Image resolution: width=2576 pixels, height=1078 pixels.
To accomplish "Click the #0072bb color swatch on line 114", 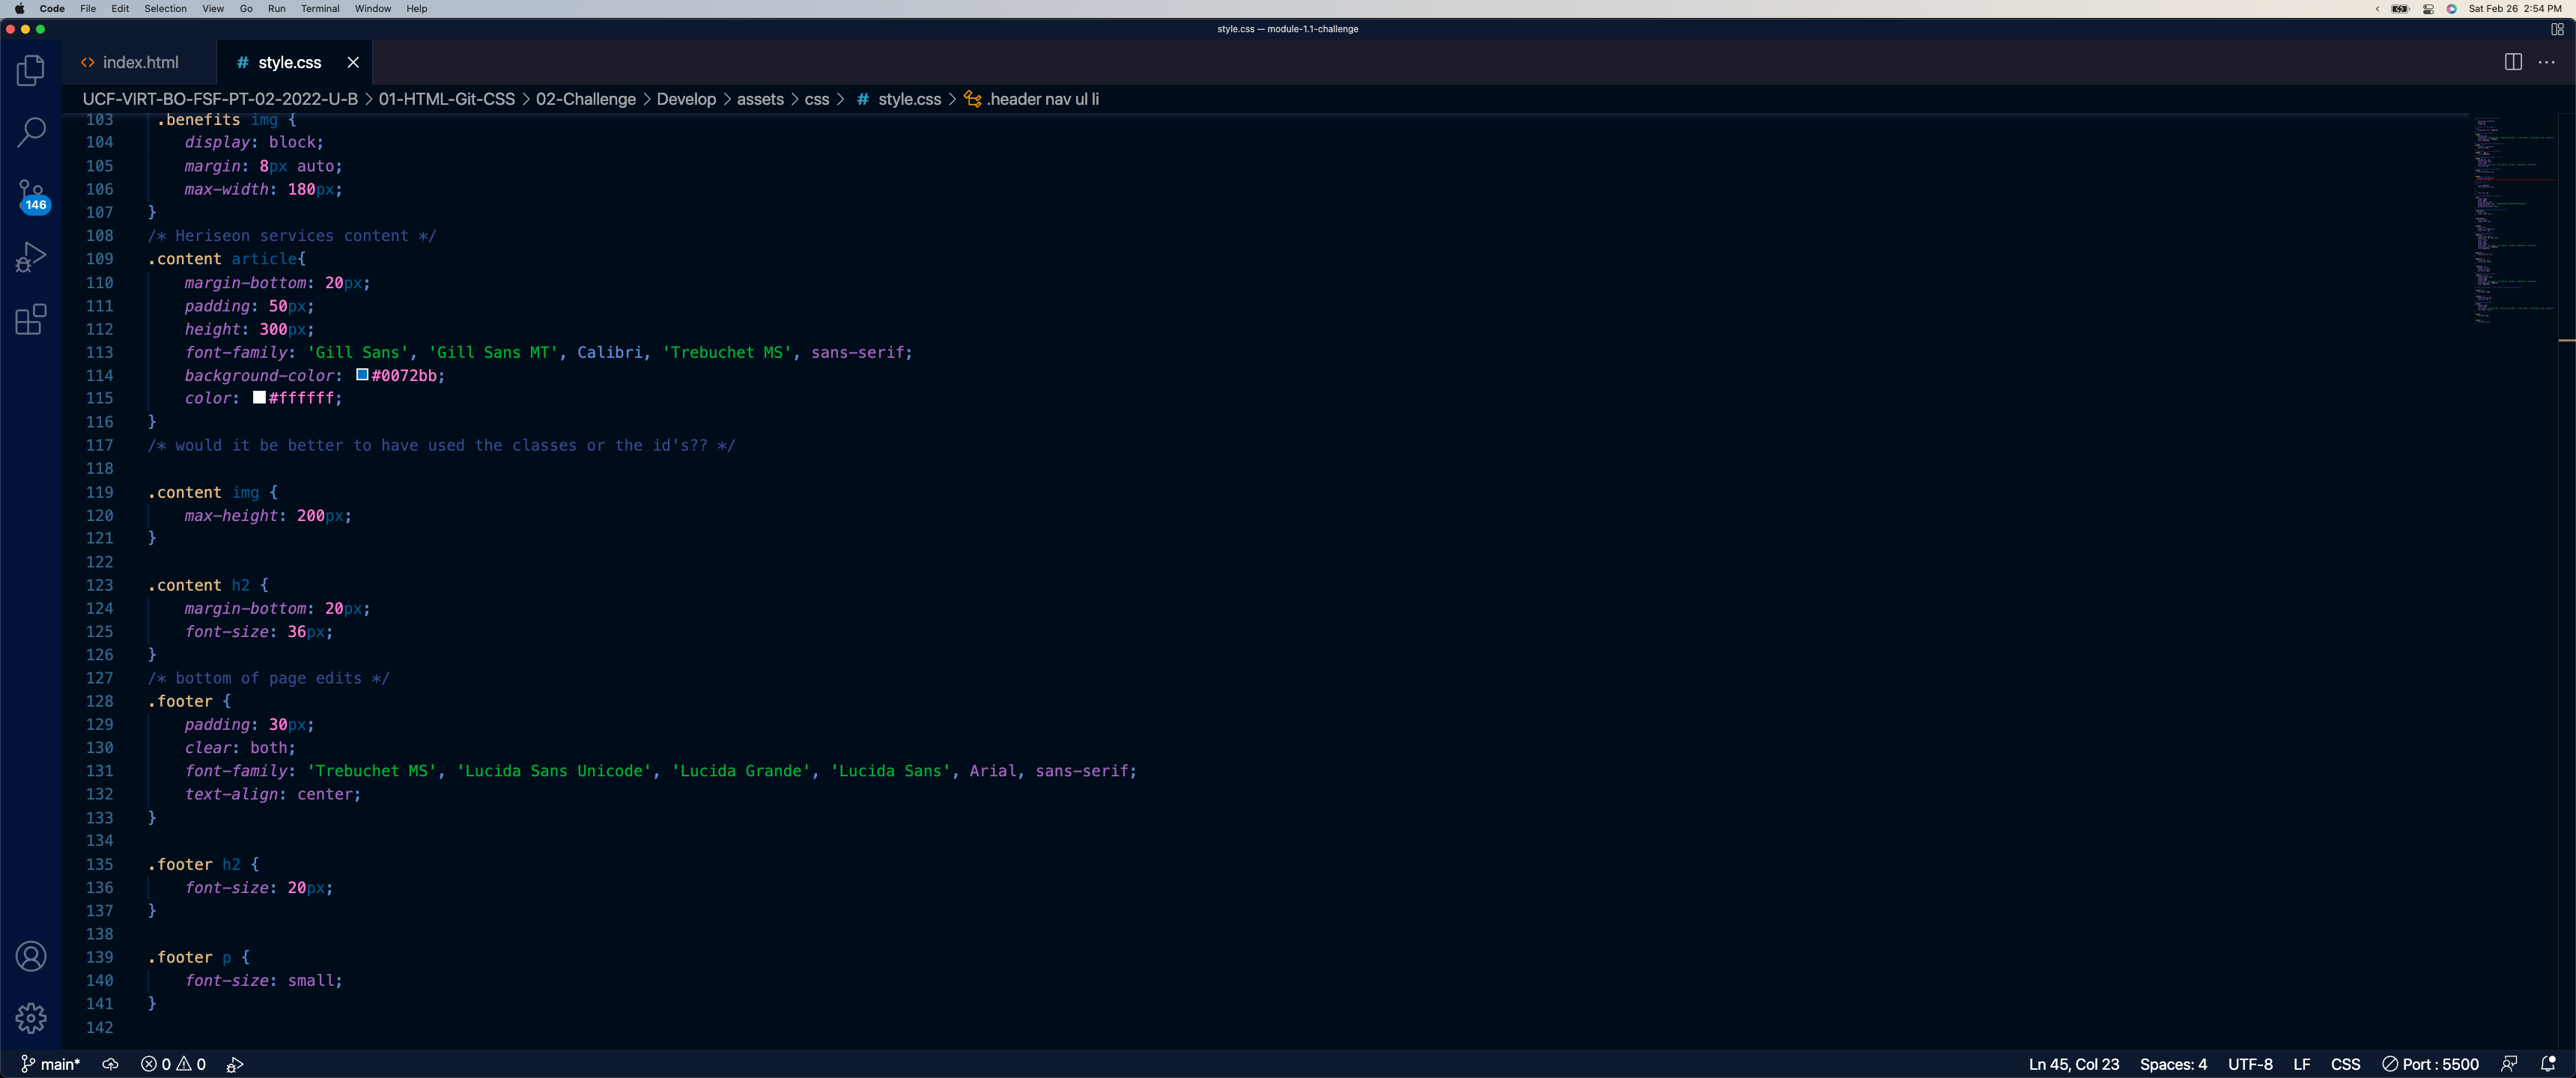I will pyautogui.click(x=362, y=375).
